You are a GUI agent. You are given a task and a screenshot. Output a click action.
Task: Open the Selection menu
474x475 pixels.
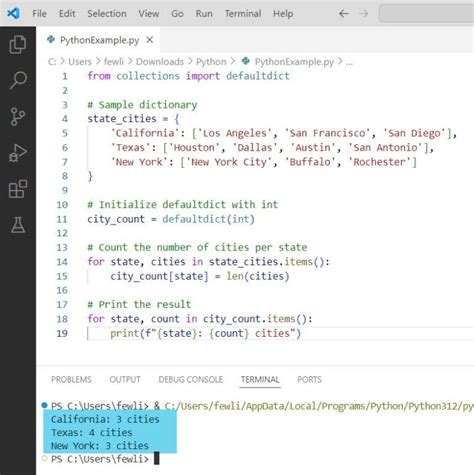tap(107, 14)
